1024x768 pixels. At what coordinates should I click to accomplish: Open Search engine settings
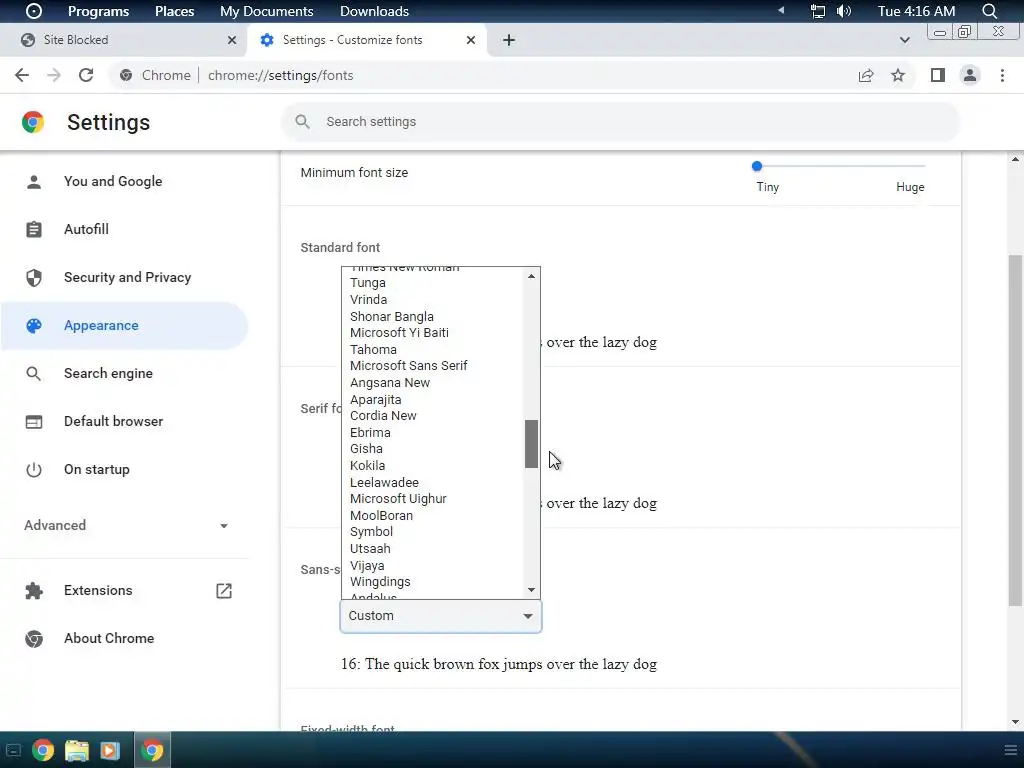[x=124, y=374]
